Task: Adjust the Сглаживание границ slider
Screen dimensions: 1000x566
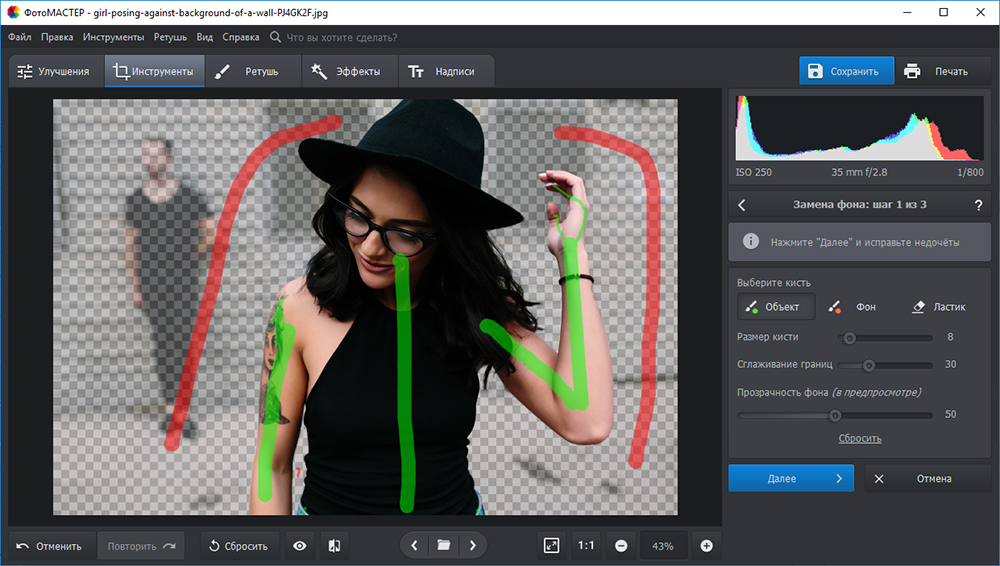Action: (x=885, y=366)
